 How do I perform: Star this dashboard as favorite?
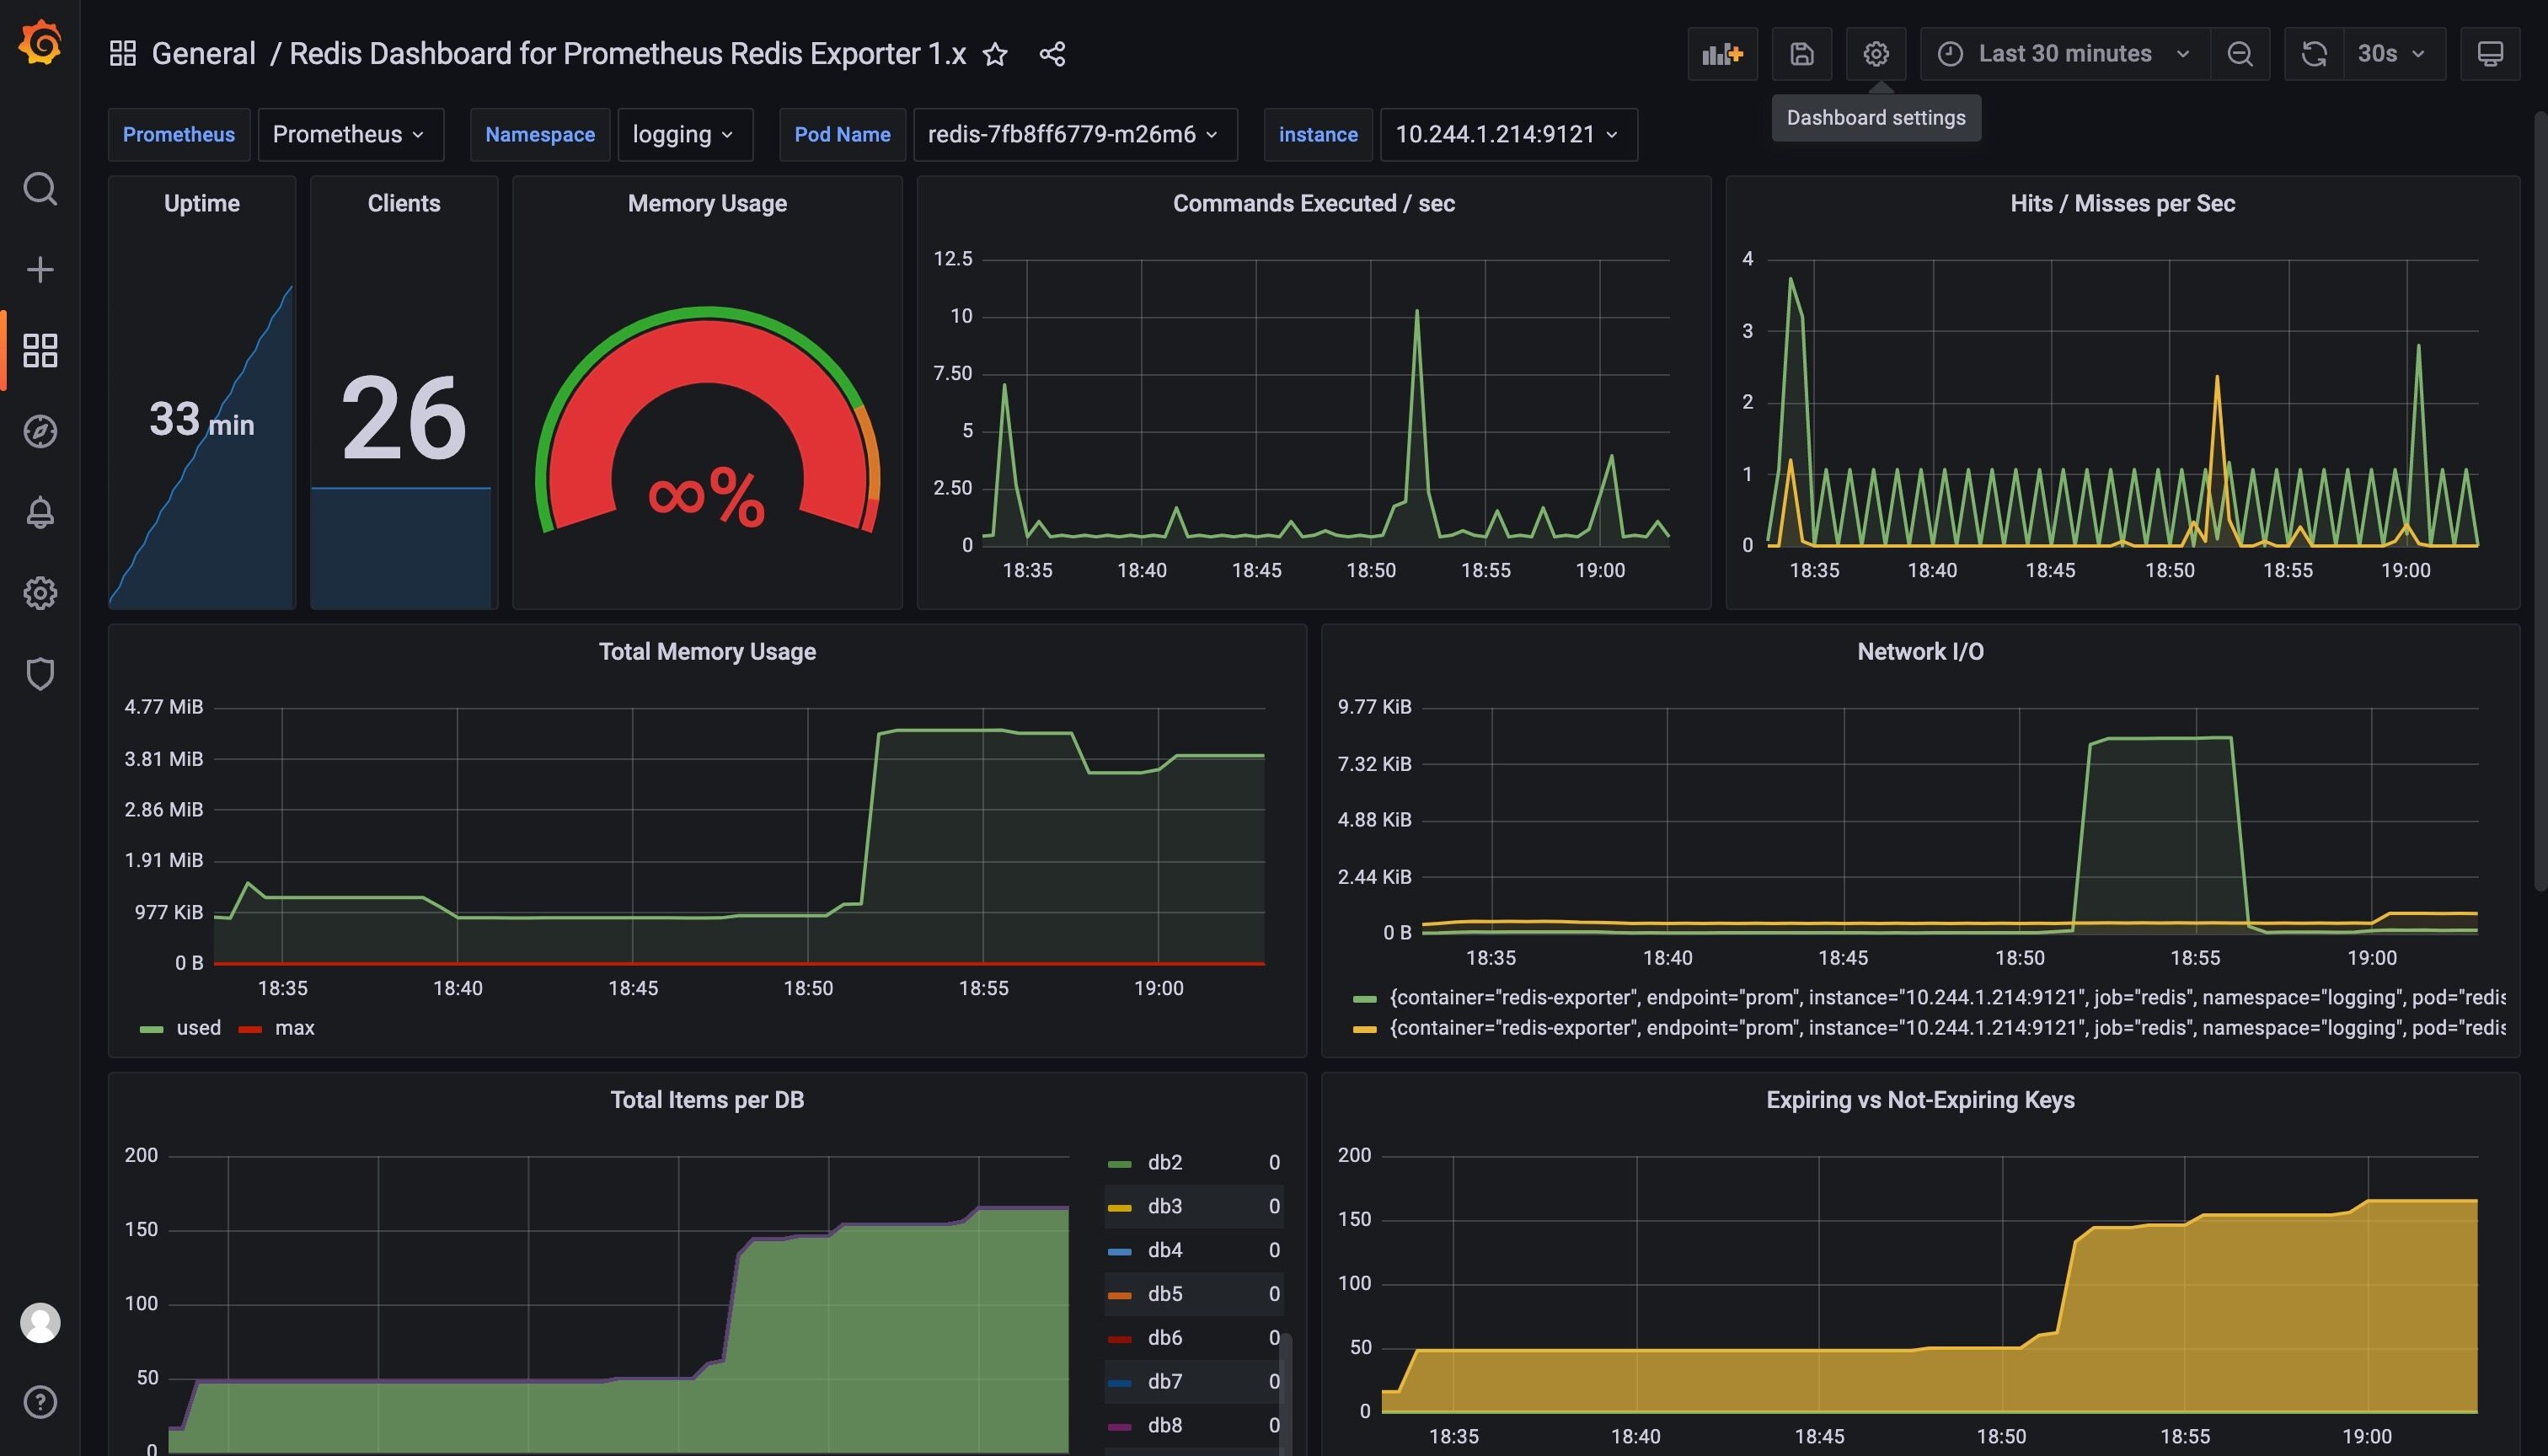tap(995, 53)
